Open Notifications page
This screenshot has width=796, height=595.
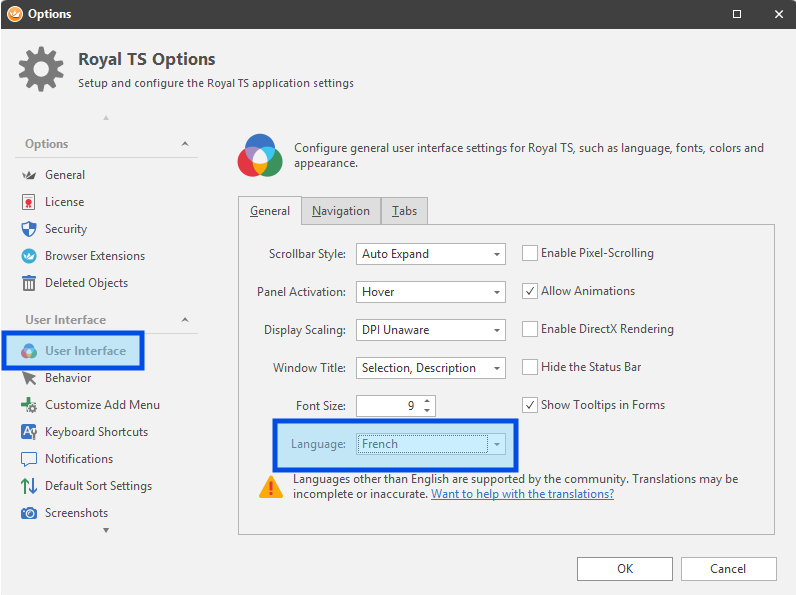(x=79, y=459)
